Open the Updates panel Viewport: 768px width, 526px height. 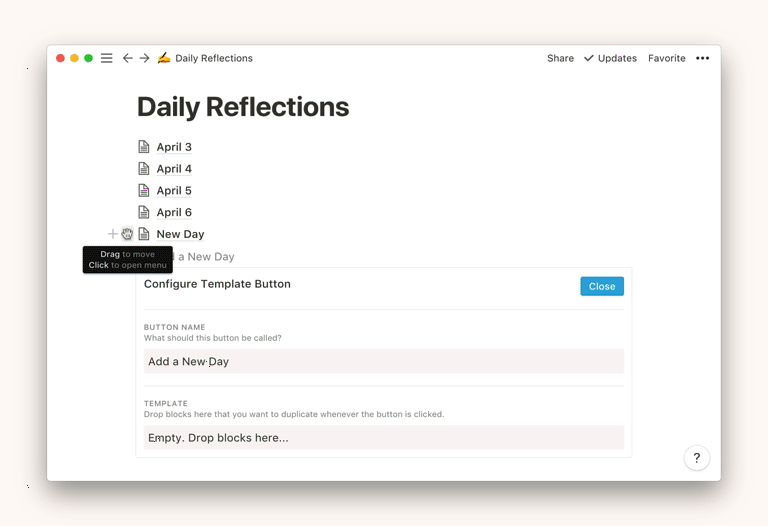coord(610,58)
